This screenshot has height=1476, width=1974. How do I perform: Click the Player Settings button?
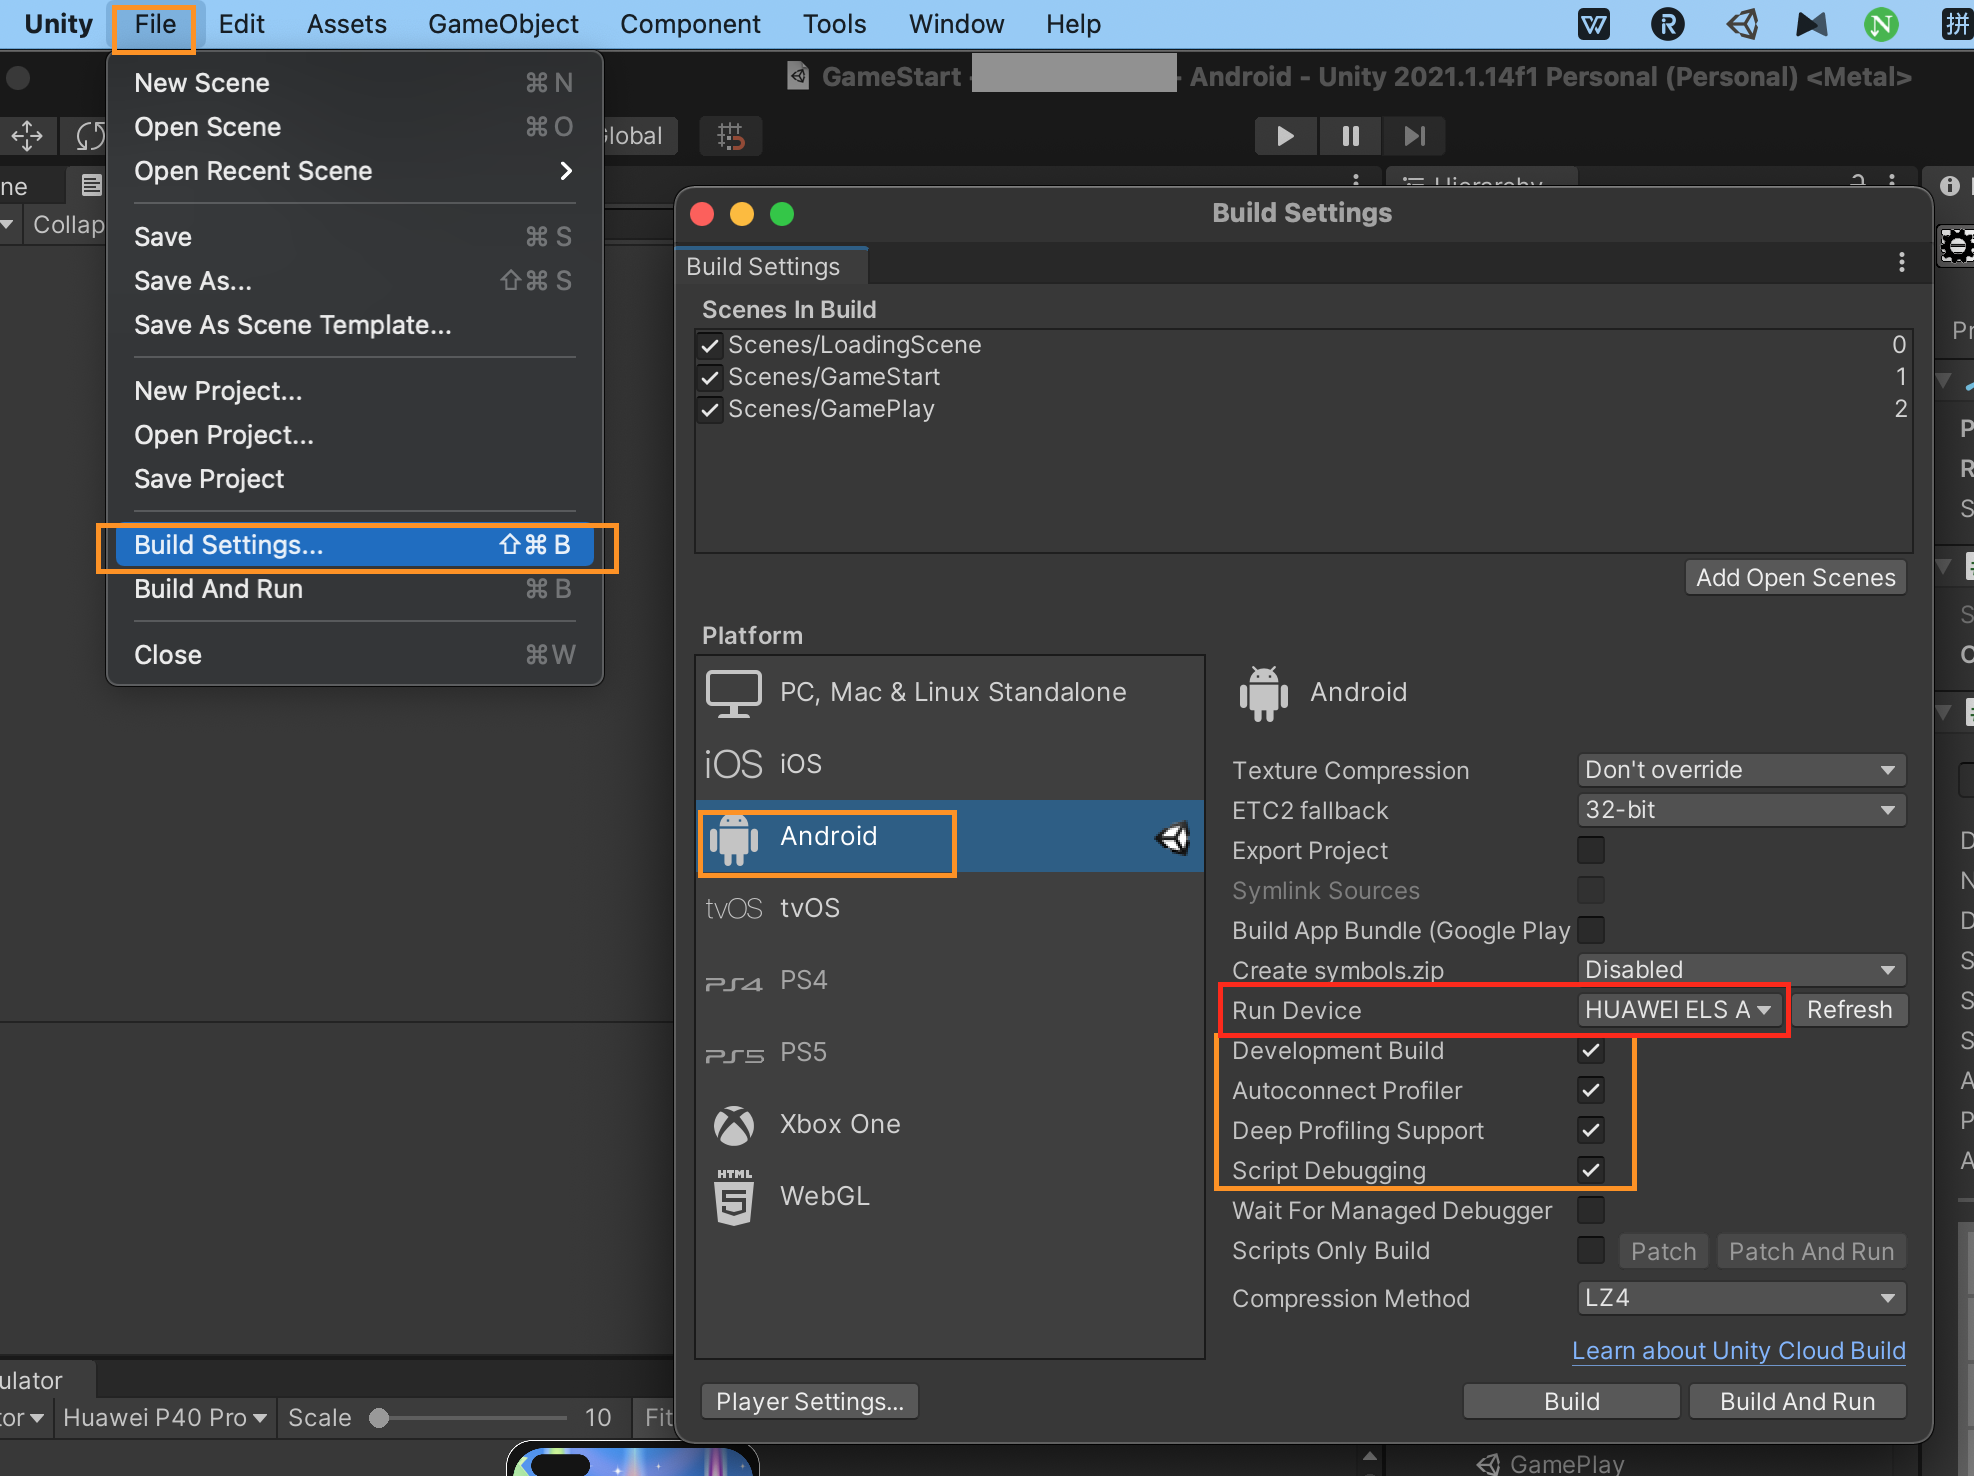[809, 1402]
